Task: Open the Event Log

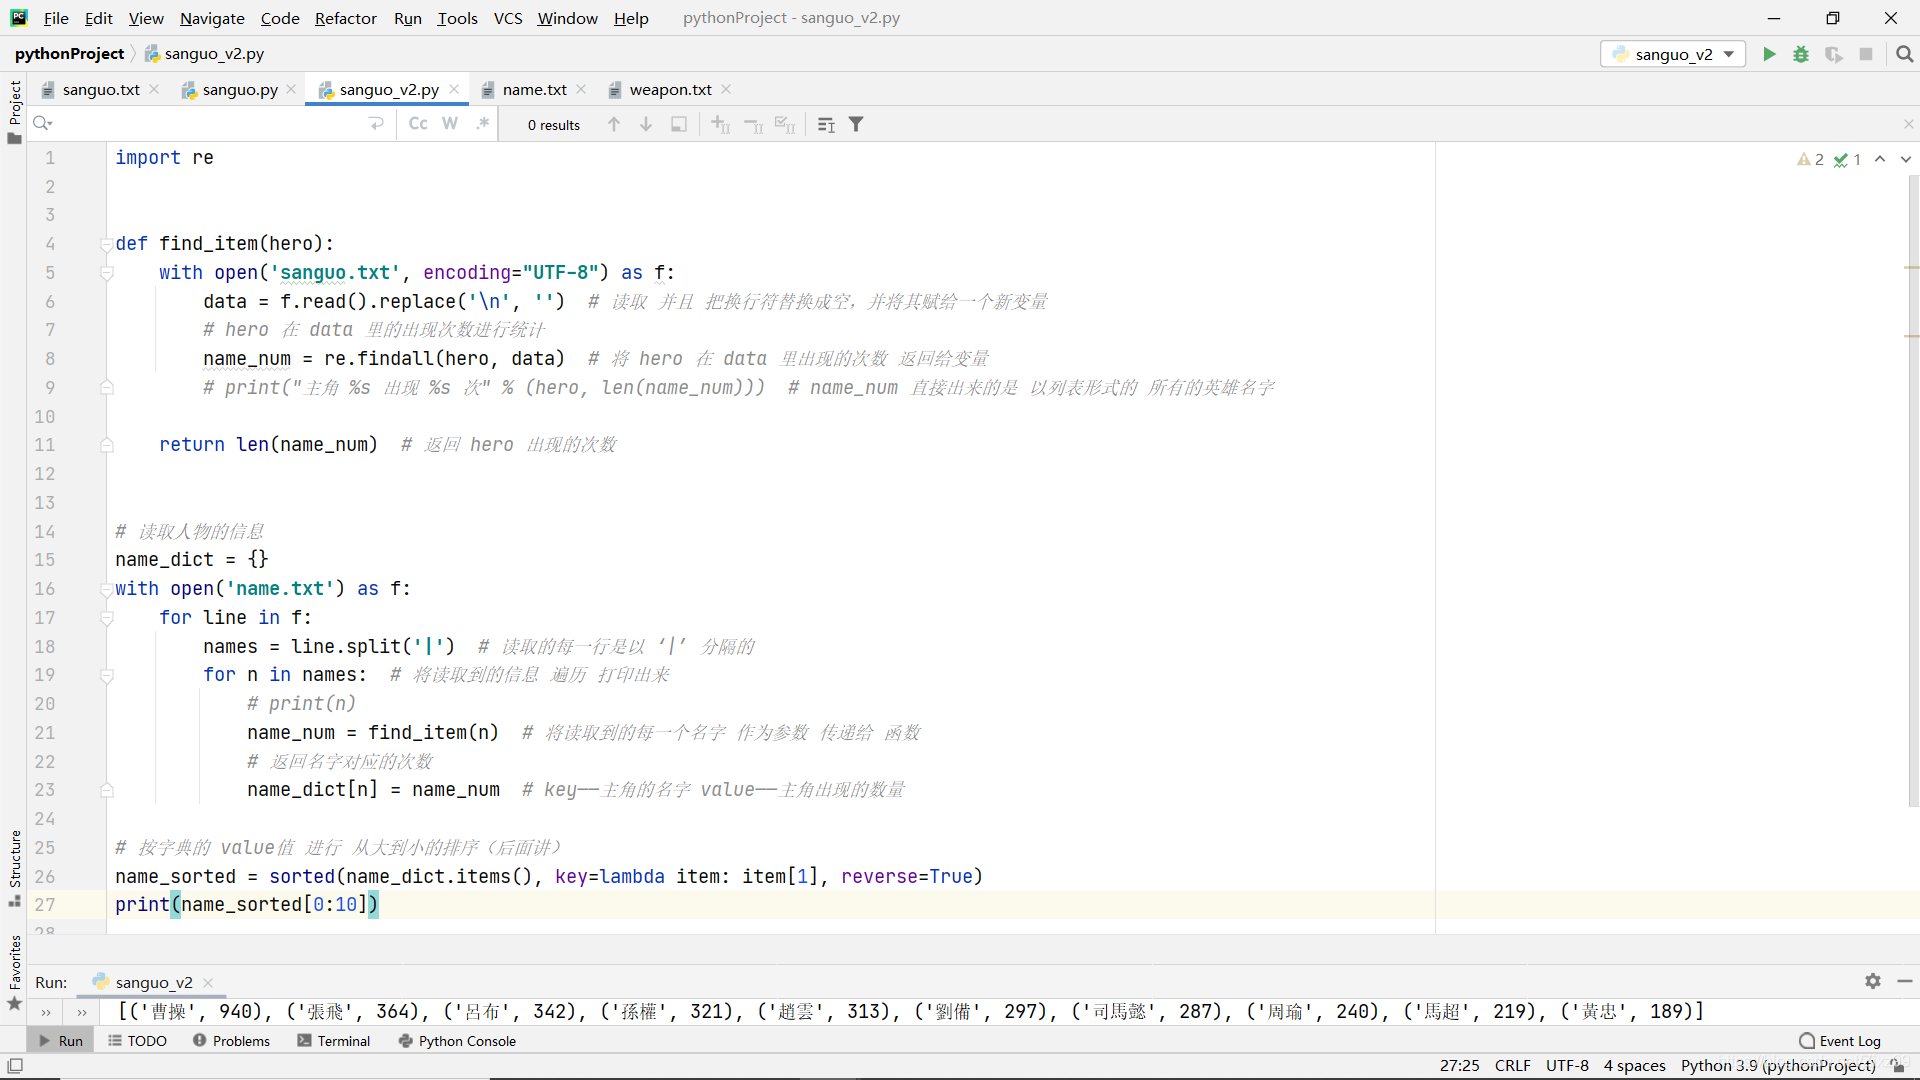Action: (x=1840, y=1041)
